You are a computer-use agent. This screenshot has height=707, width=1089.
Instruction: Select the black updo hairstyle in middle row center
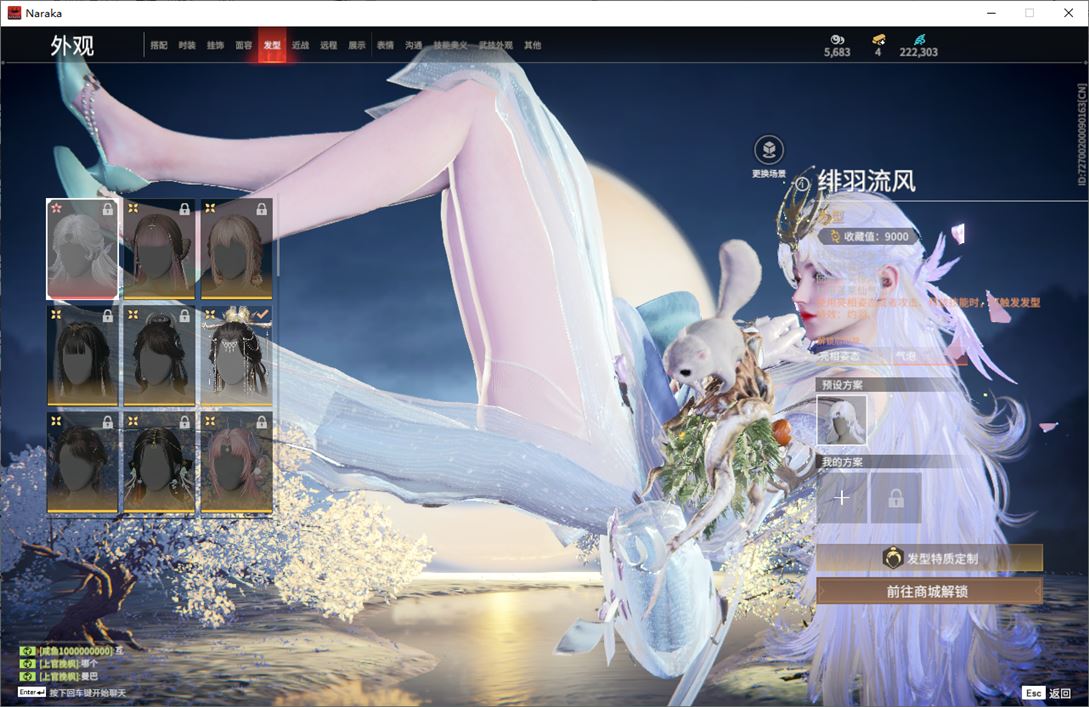coord(159,356)
